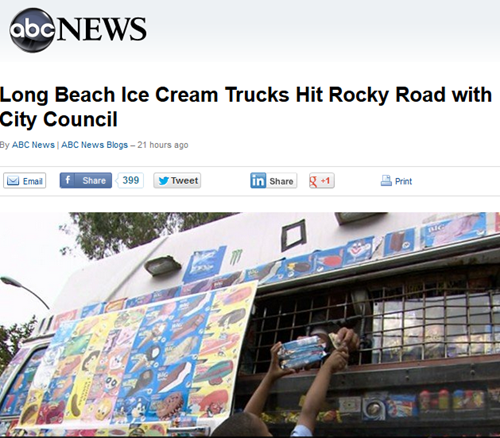The width and height of the screenshot is (500, 438).
Task: Open the article headline about Long Beach ice cream trucks
Action: [x=246, y=107]
